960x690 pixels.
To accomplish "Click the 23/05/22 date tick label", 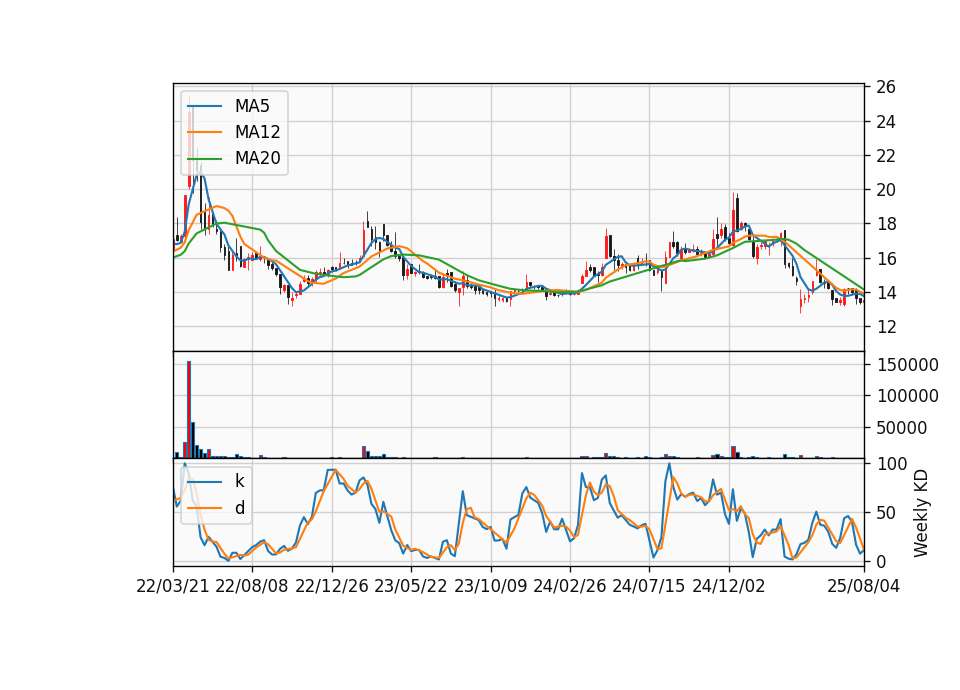I will coord(411,586).
